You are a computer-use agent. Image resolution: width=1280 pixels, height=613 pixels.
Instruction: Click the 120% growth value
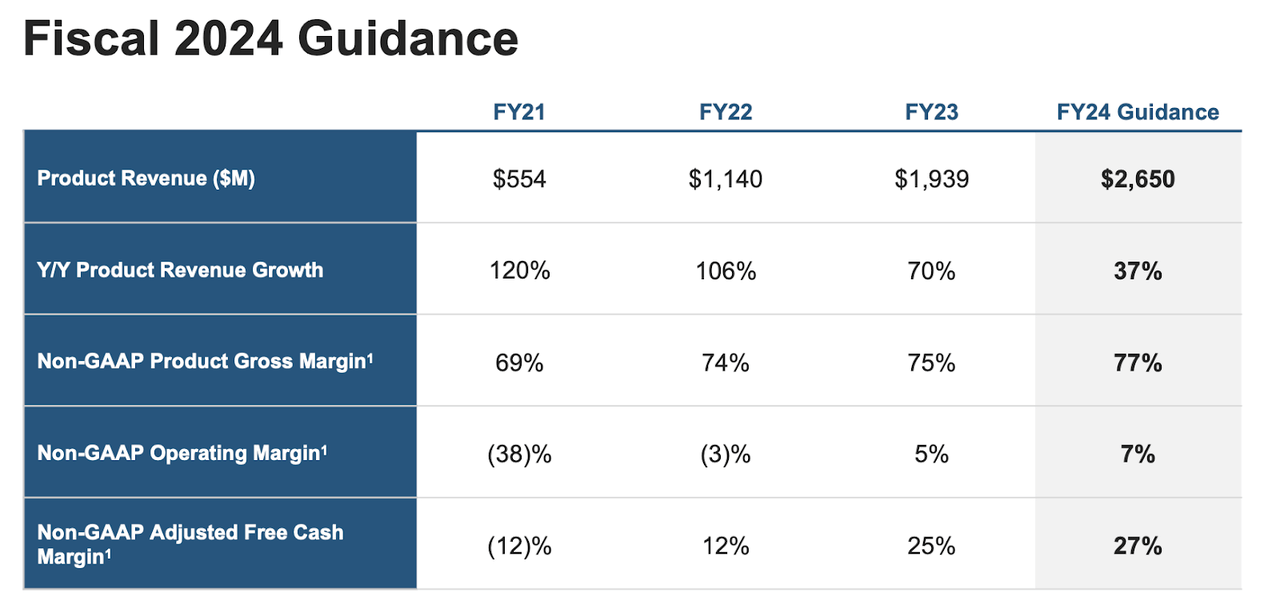[519, 270]
